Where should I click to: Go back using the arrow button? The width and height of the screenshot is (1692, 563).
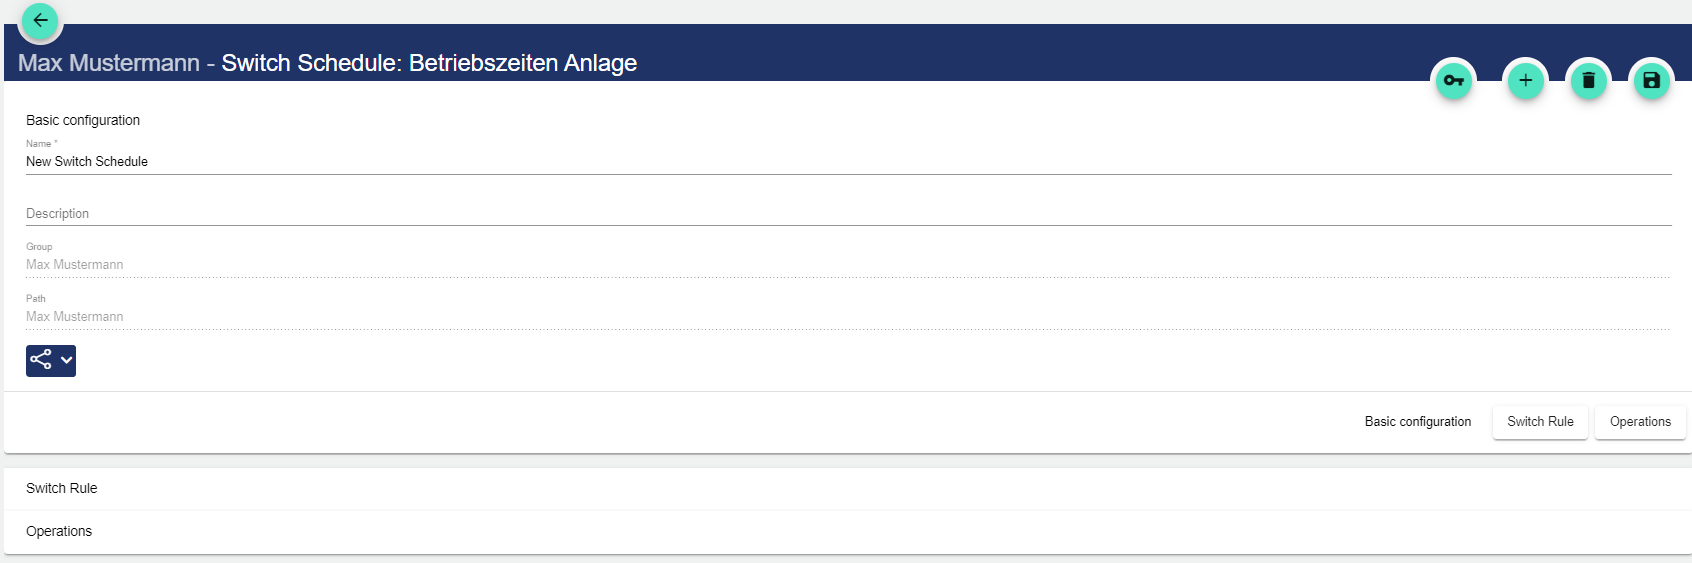[41, 20]
